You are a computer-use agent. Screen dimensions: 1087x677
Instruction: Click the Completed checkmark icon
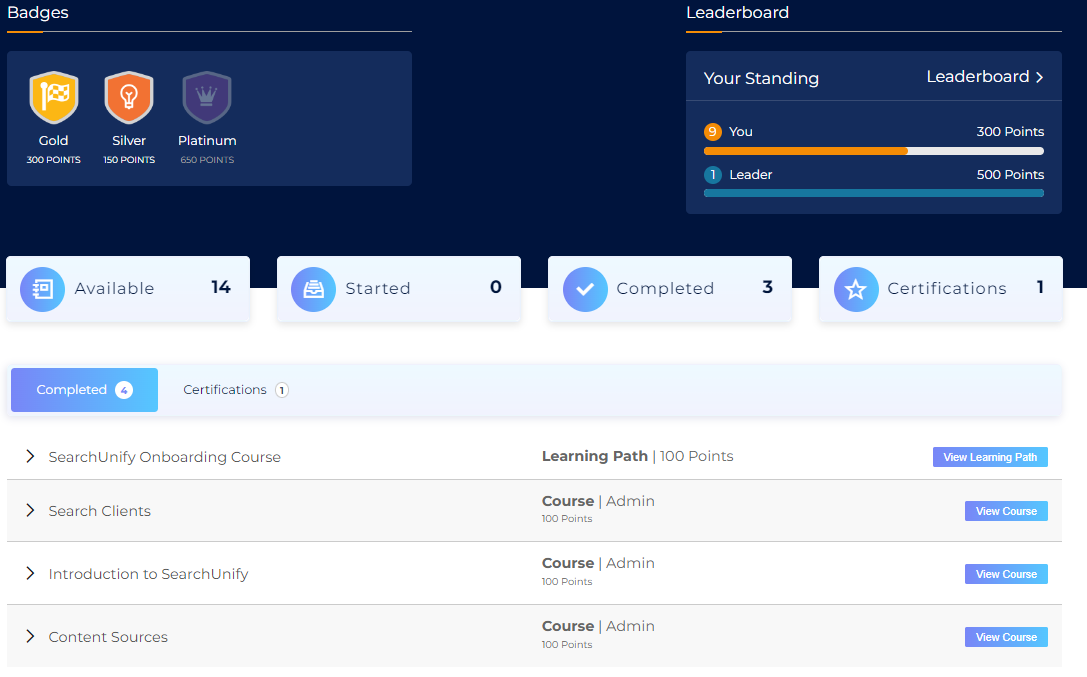pos(585,289)
